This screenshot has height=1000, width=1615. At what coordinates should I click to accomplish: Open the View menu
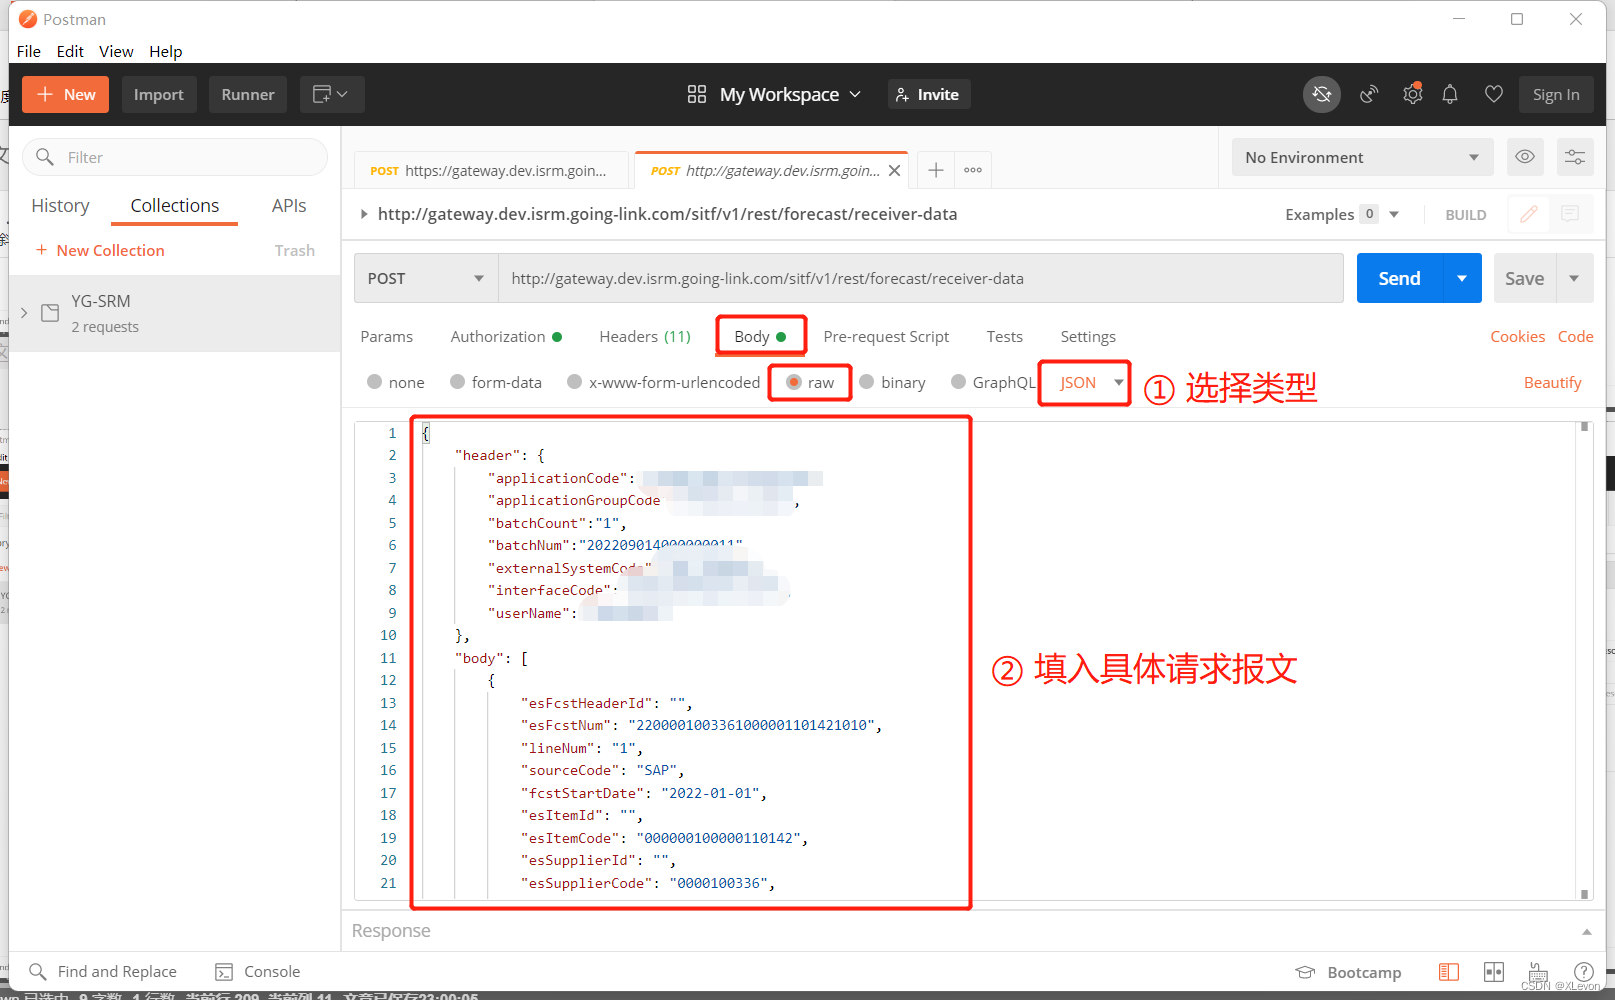click(x=116, y=51)
